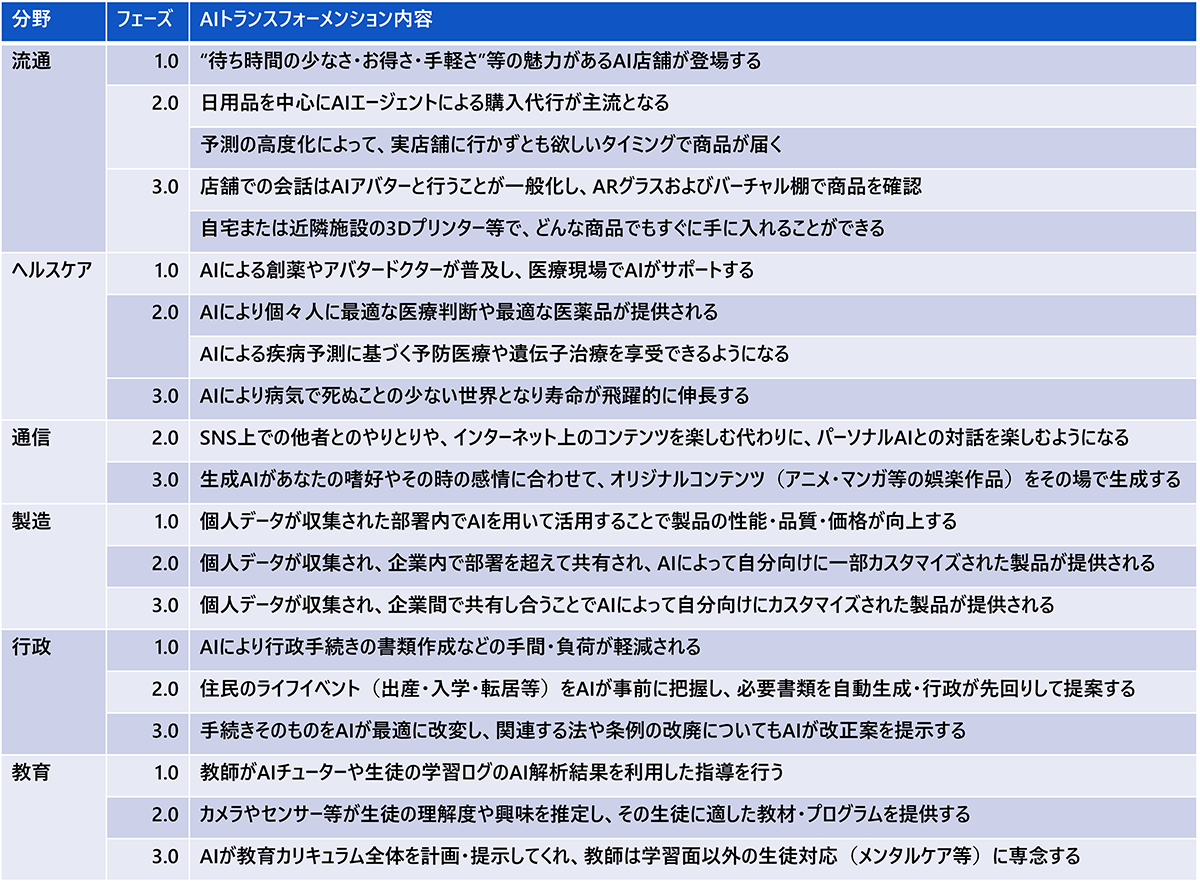Click the フェーズ column header
The image size is (1200, 882).
[145, 20]
